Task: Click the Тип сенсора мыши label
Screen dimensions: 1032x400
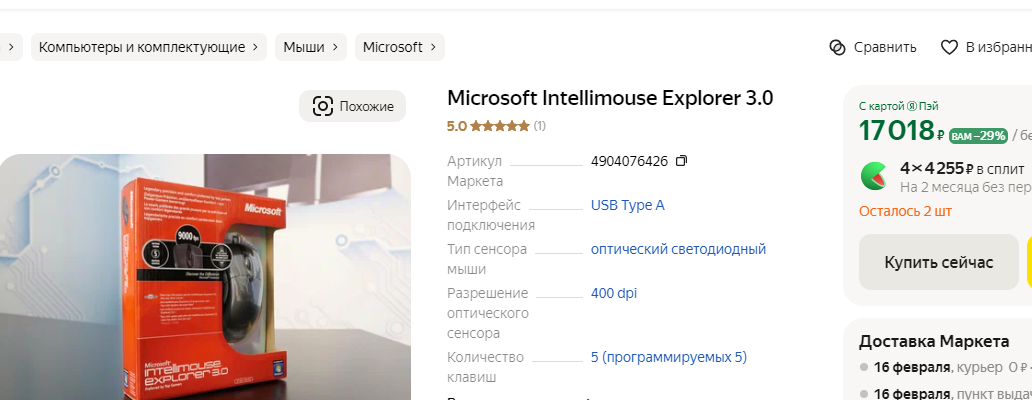Action: tap(487, 259)
